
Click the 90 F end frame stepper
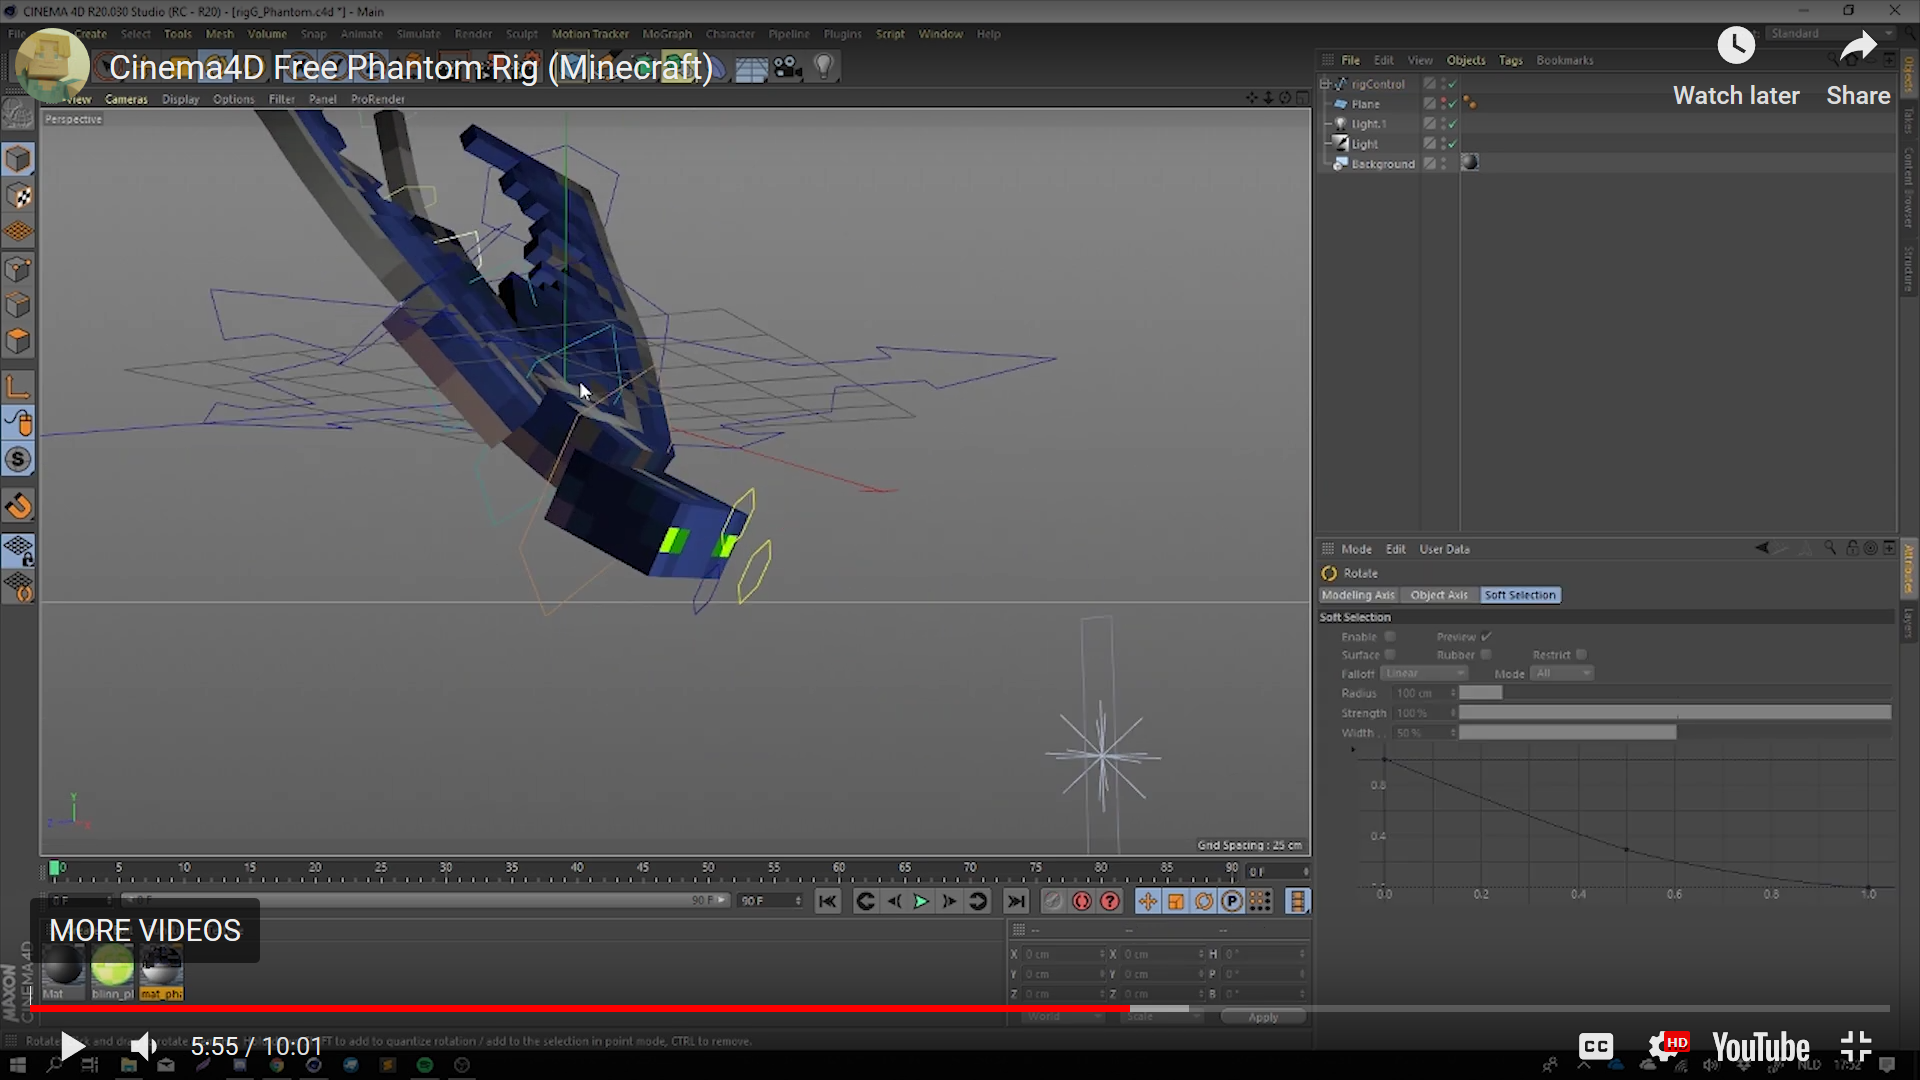pos(798,901)
